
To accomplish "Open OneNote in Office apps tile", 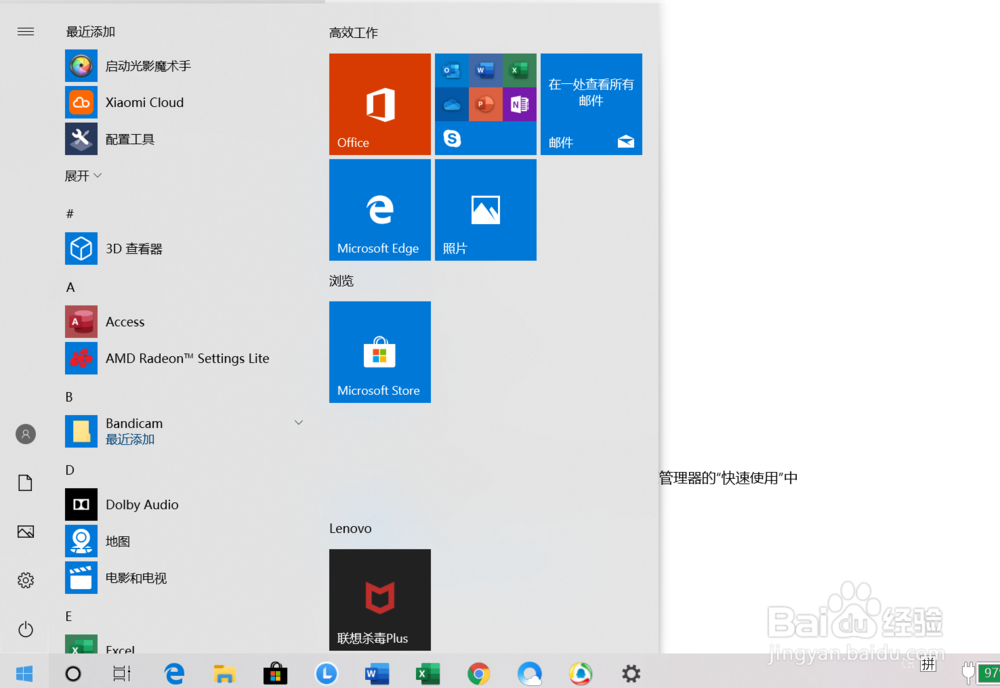I will pyautogui.click(x=519, y=104).
